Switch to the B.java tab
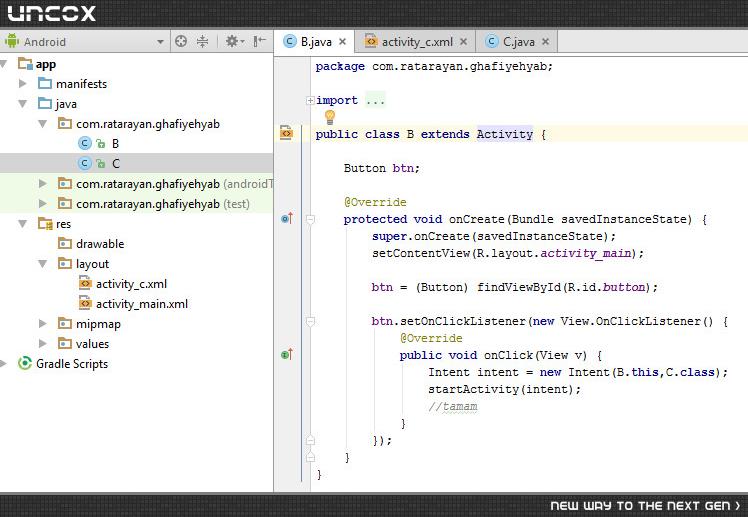748x517 pixels. click(x=315, y=41)
